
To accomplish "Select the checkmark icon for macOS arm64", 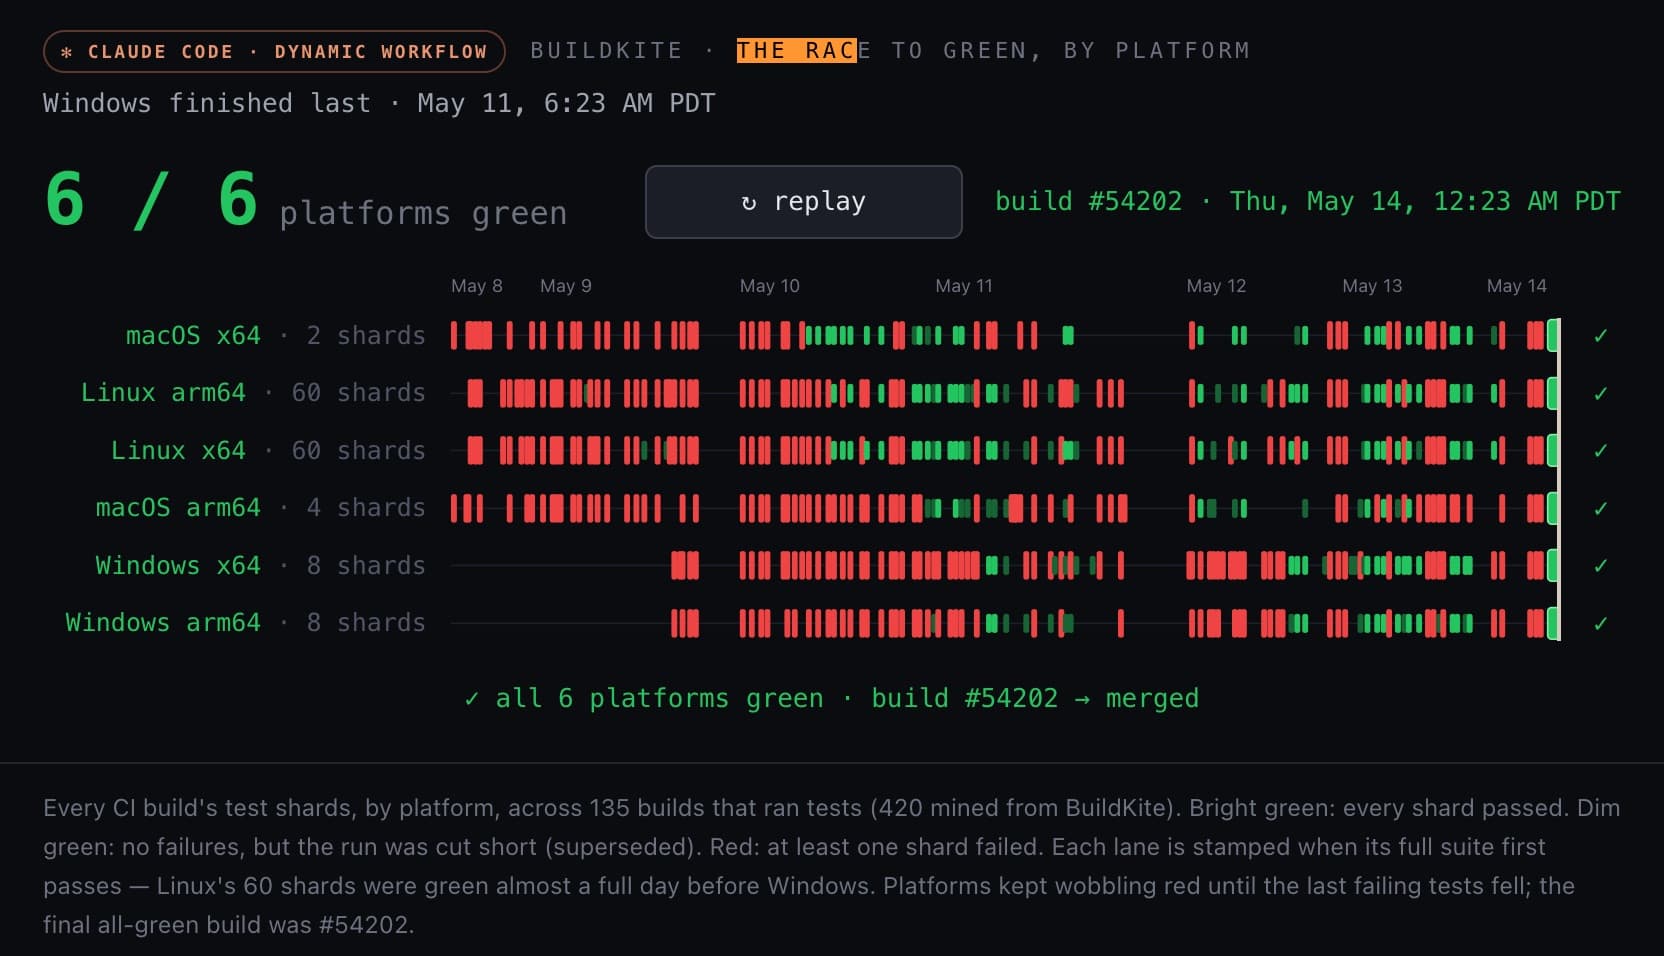I will tap(1601, 508).
